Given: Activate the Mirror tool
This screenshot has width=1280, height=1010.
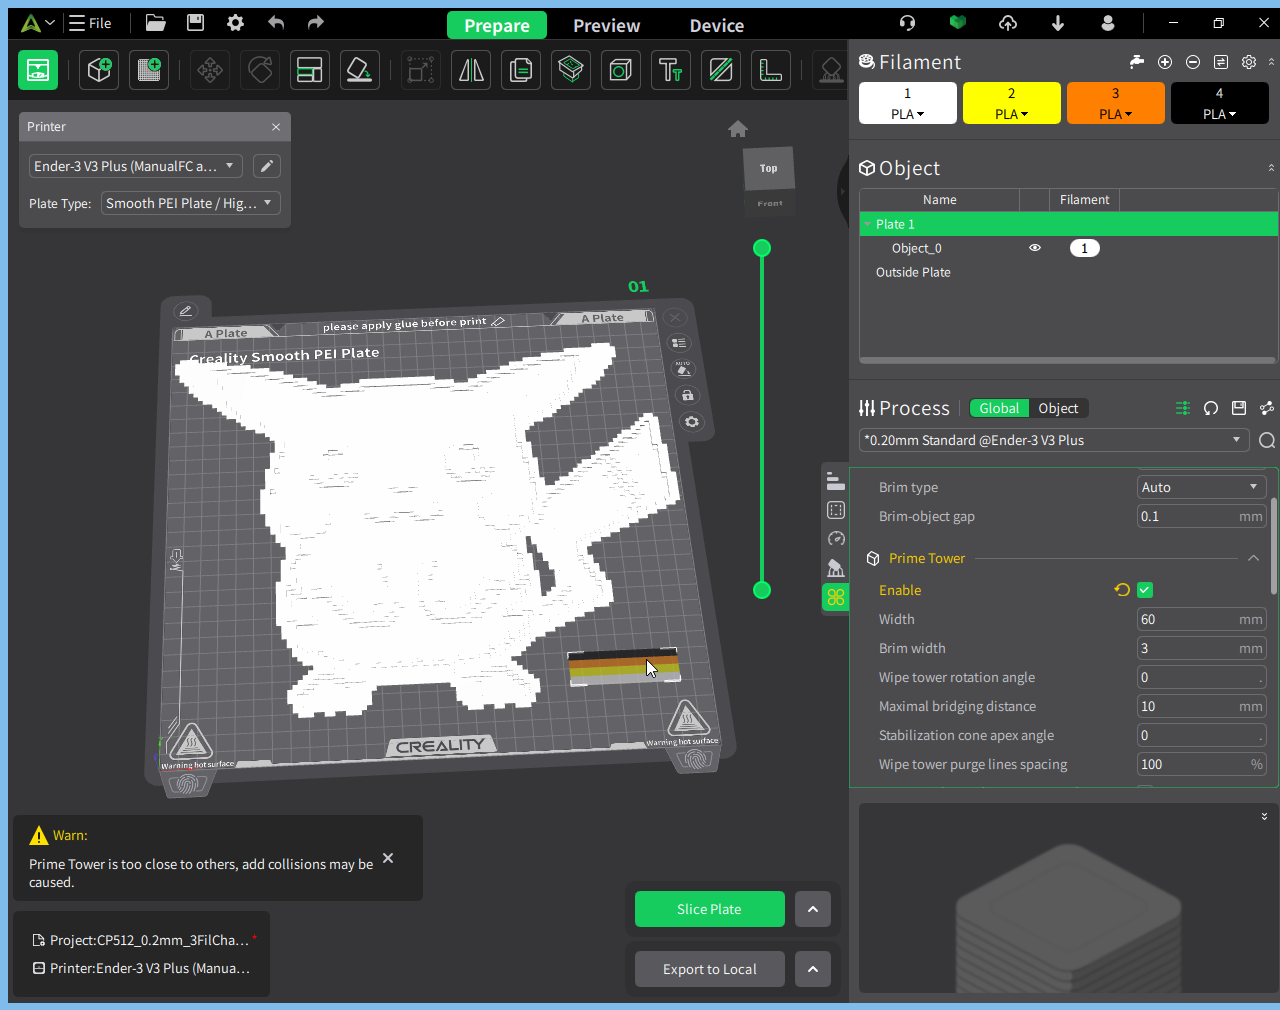Looking at the screenshot, I should (x=471, y=70).
